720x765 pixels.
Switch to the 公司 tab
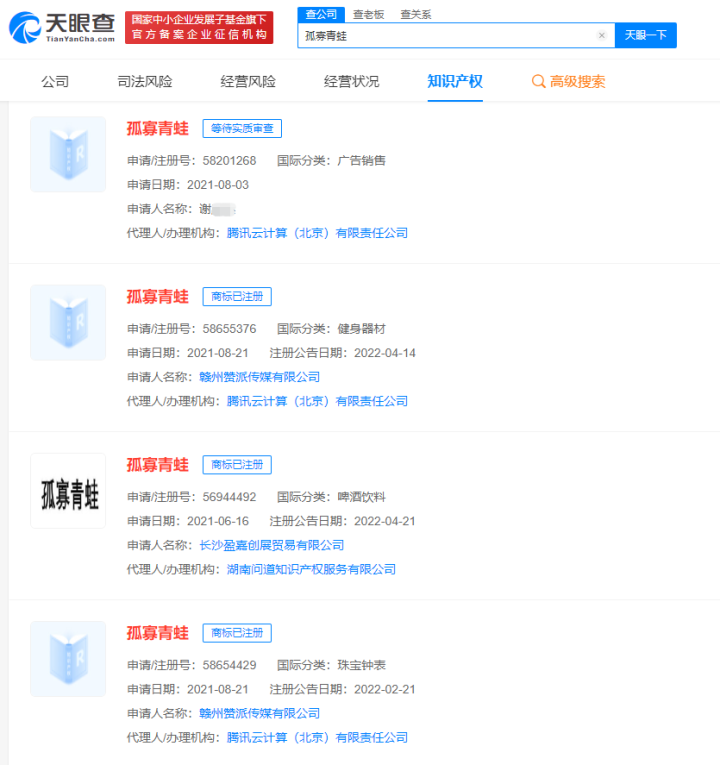tap(55, 81)
